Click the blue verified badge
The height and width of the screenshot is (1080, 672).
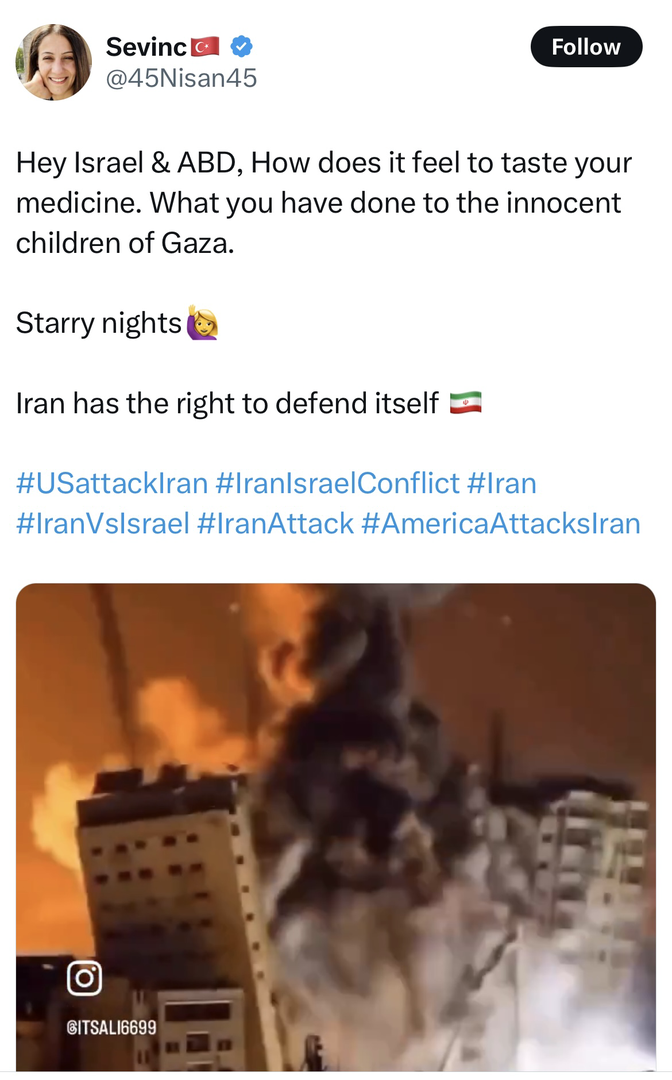click(x=242, y=46)
